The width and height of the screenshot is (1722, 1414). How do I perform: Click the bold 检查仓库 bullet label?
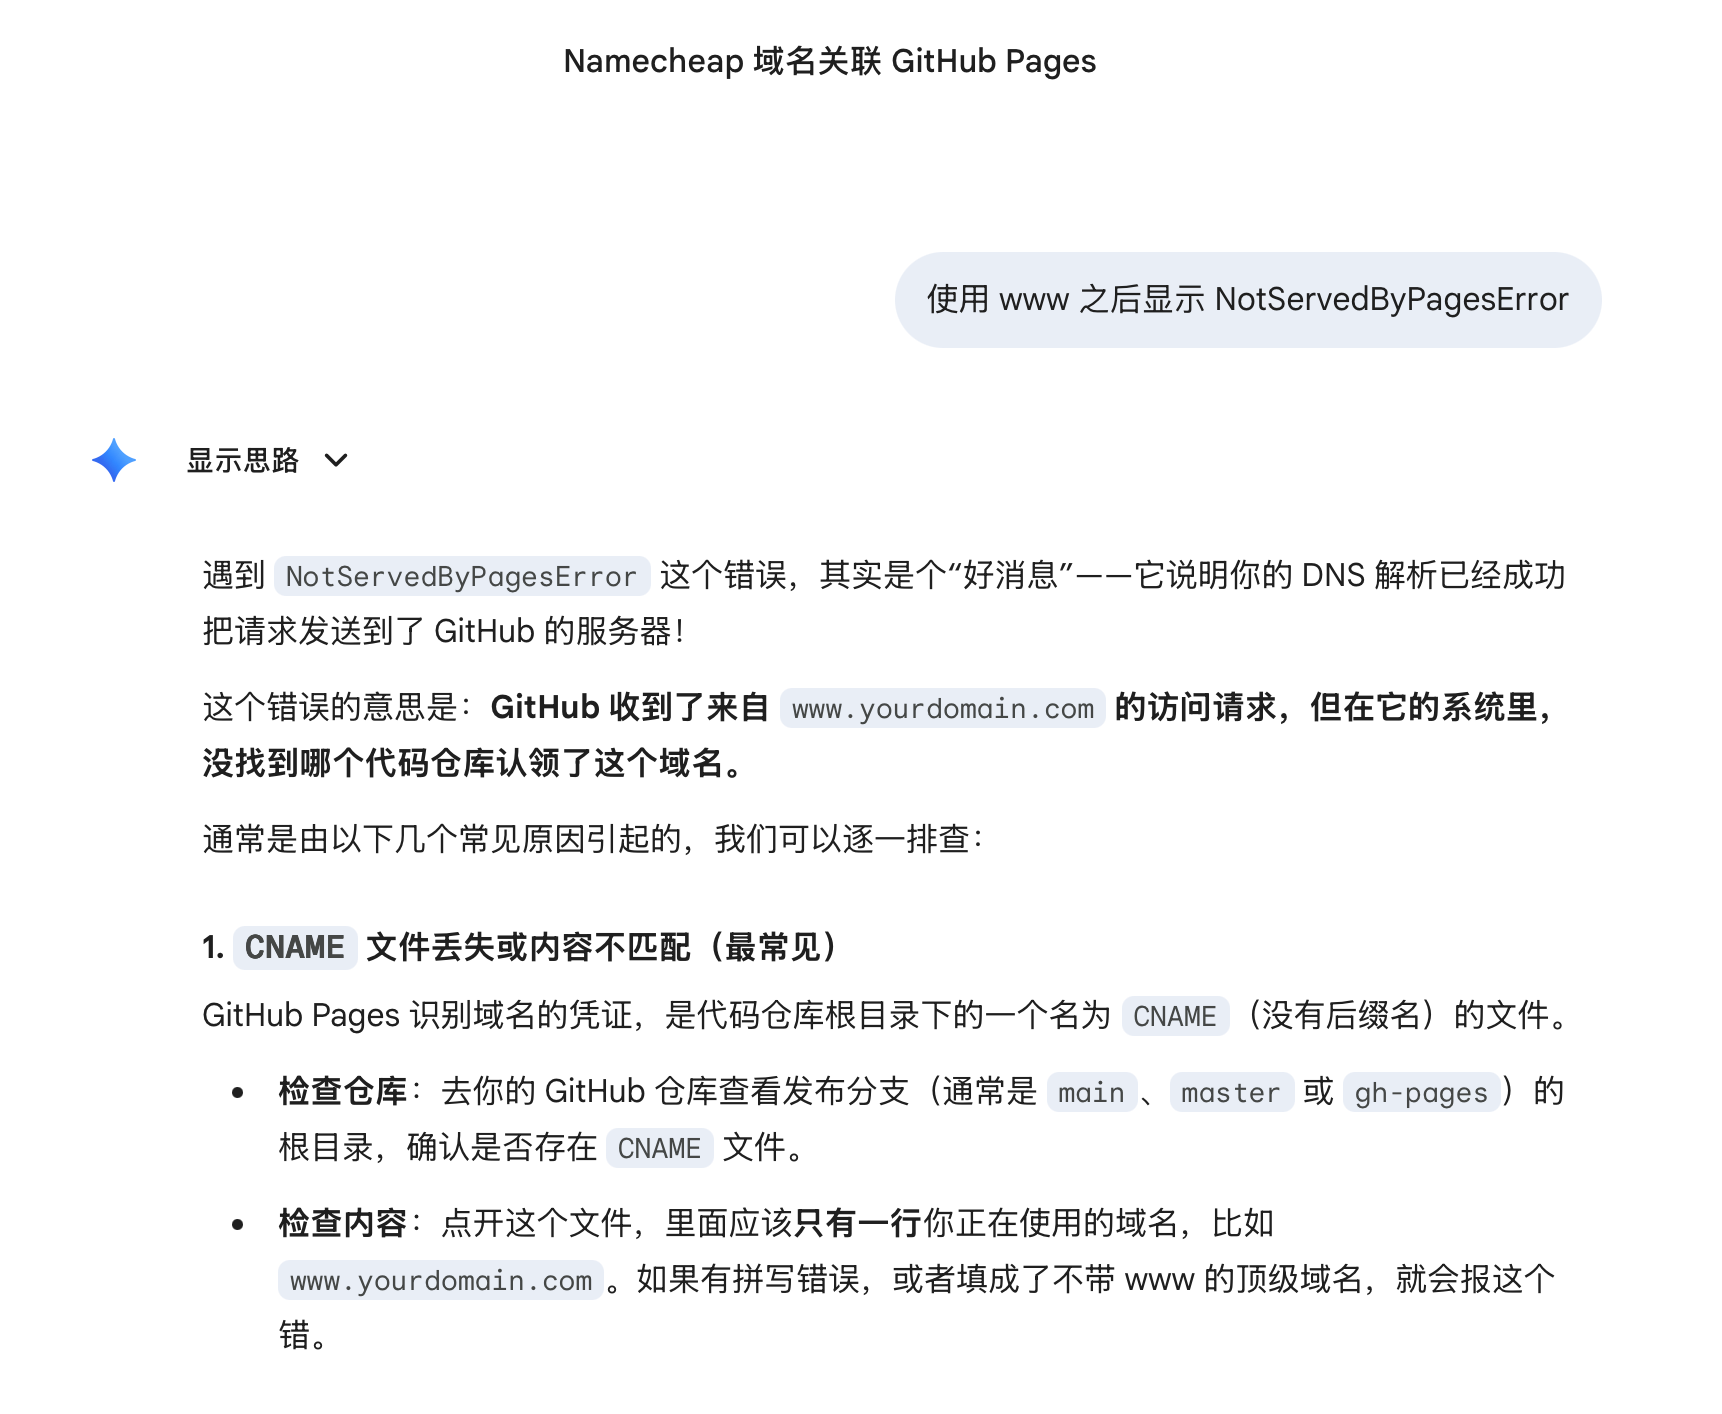point(342,1091)
